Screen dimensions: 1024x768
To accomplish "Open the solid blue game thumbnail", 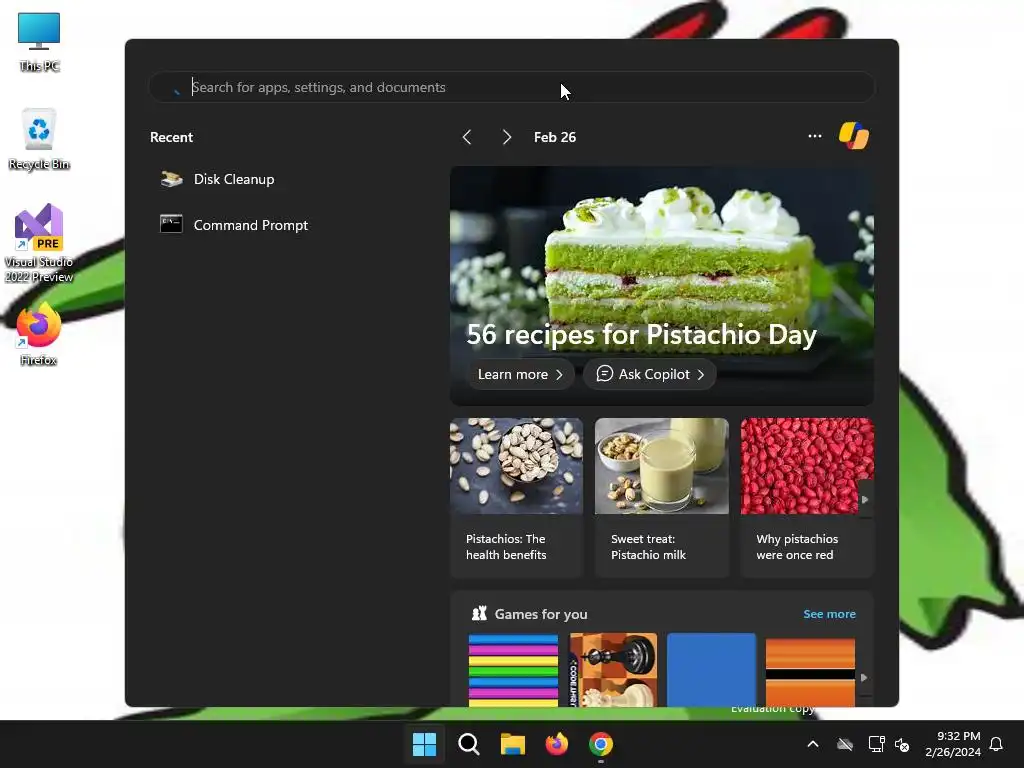I will (711, 670).
